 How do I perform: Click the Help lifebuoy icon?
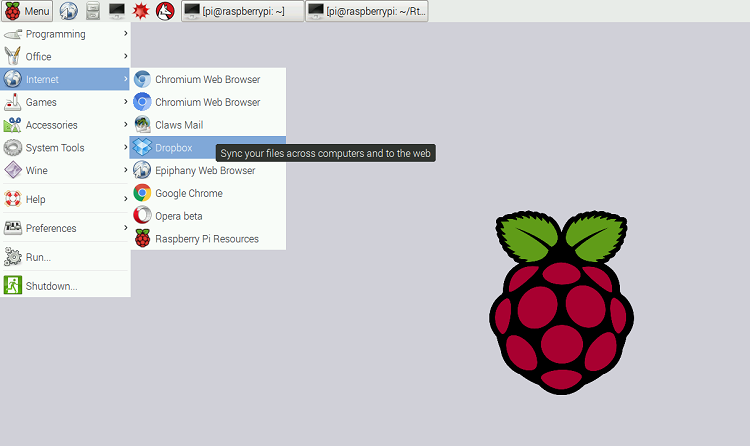12,199
